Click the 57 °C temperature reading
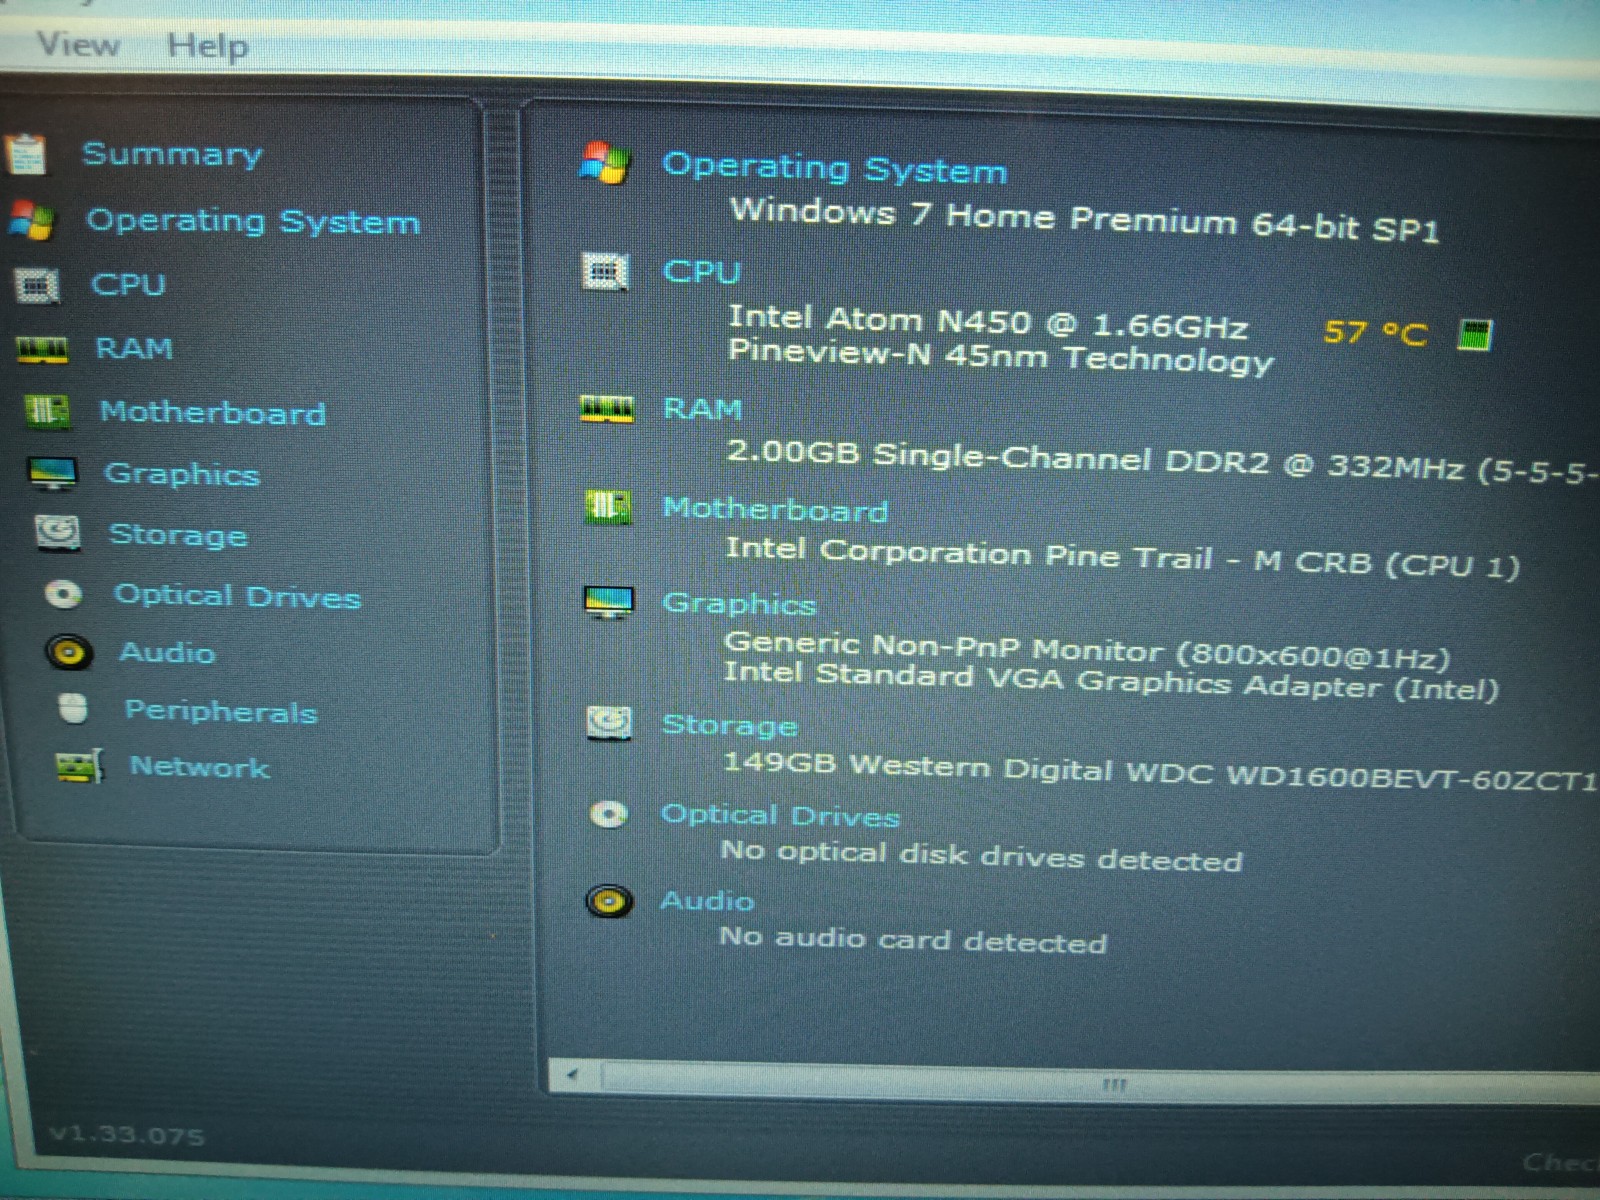Screen dimensions: 1600x1200 point(1375,333)
